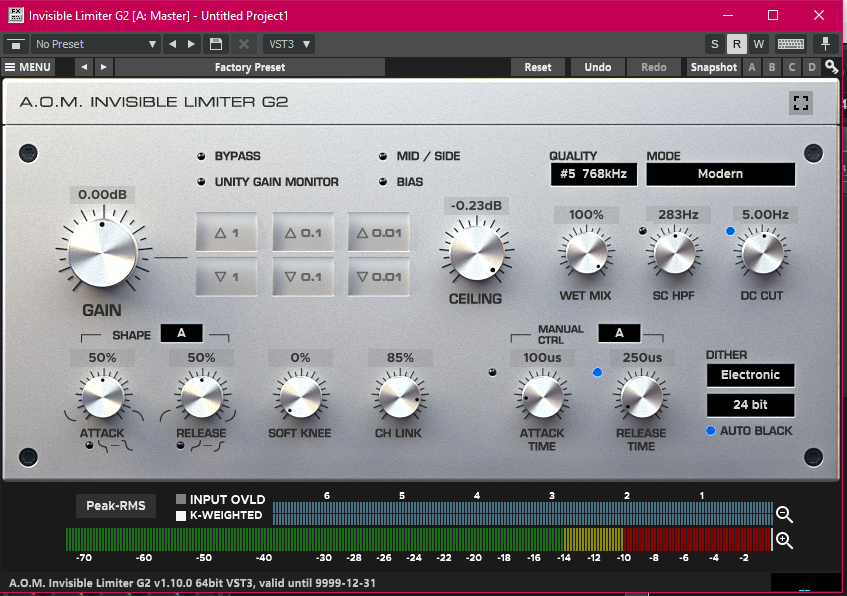Open the Factory Preset list
The image size is (847, 596).
point(250,67)
